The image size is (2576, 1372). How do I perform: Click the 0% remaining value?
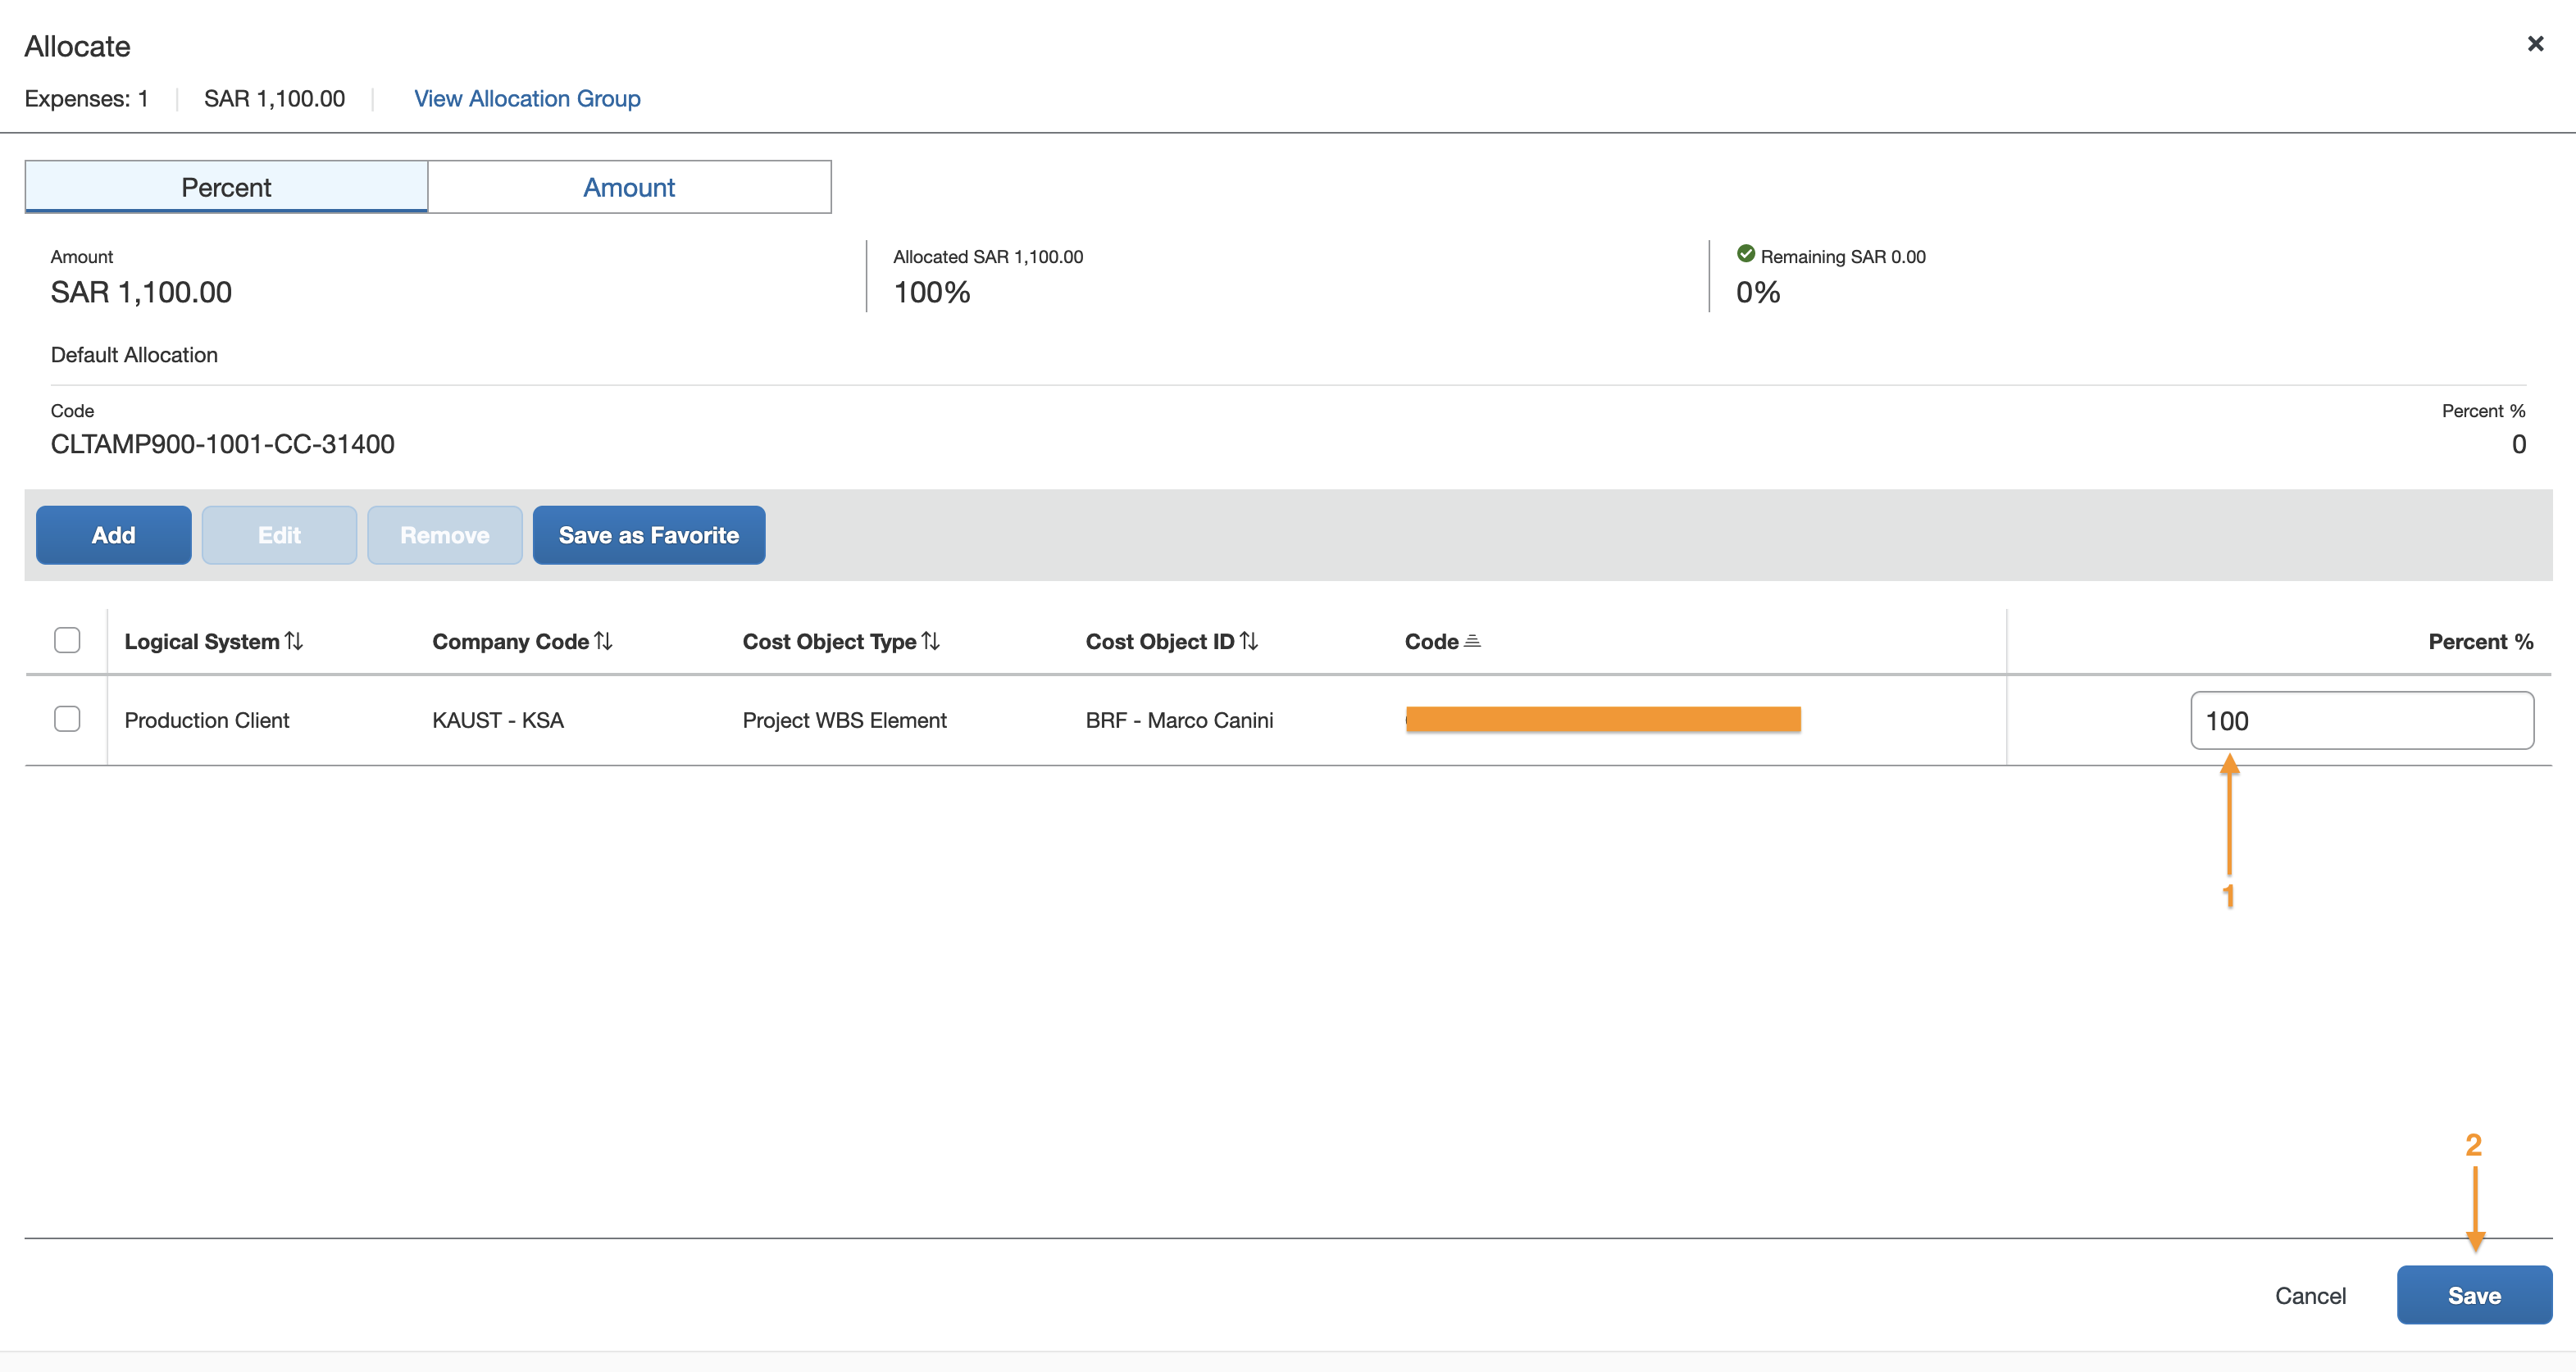(x=1758, y=292)
